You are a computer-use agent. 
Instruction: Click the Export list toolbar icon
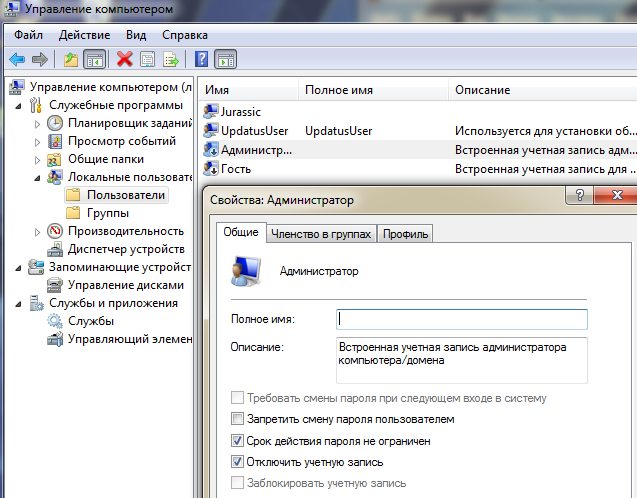(x=171, y=59)
